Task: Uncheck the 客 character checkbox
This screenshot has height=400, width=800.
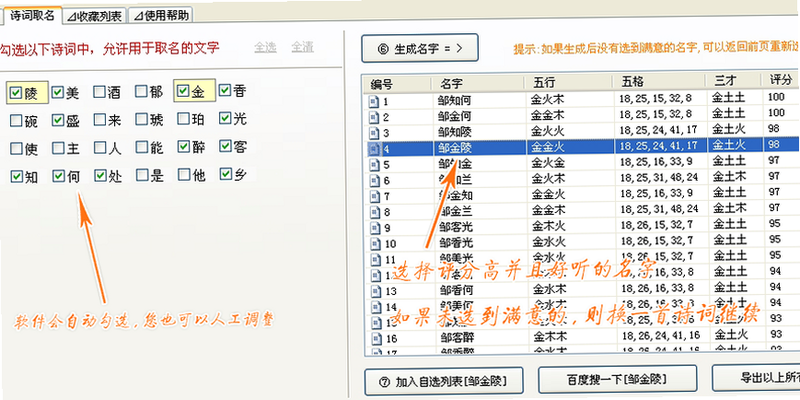Action: [x=225, y=146]
